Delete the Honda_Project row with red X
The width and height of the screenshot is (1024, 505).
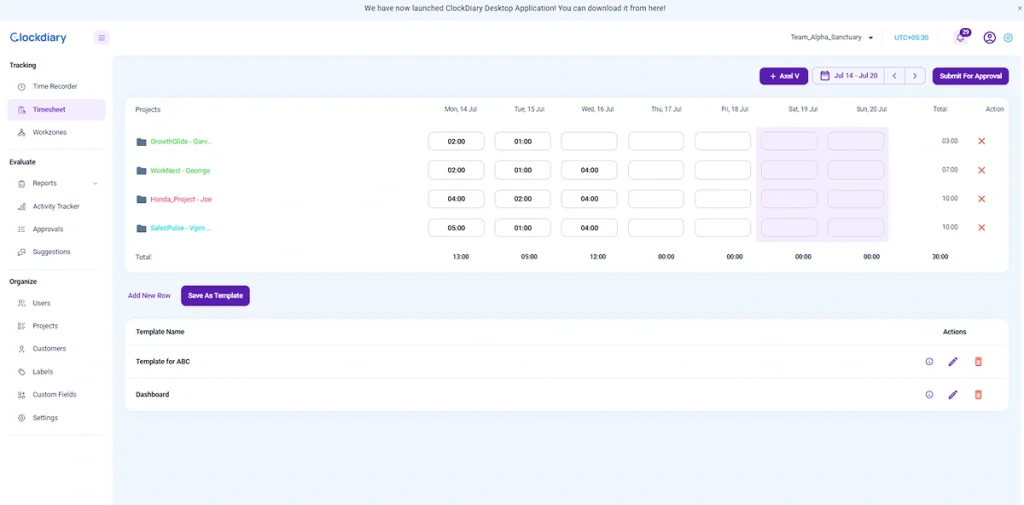pyautogui.click(x=981, y=199)
